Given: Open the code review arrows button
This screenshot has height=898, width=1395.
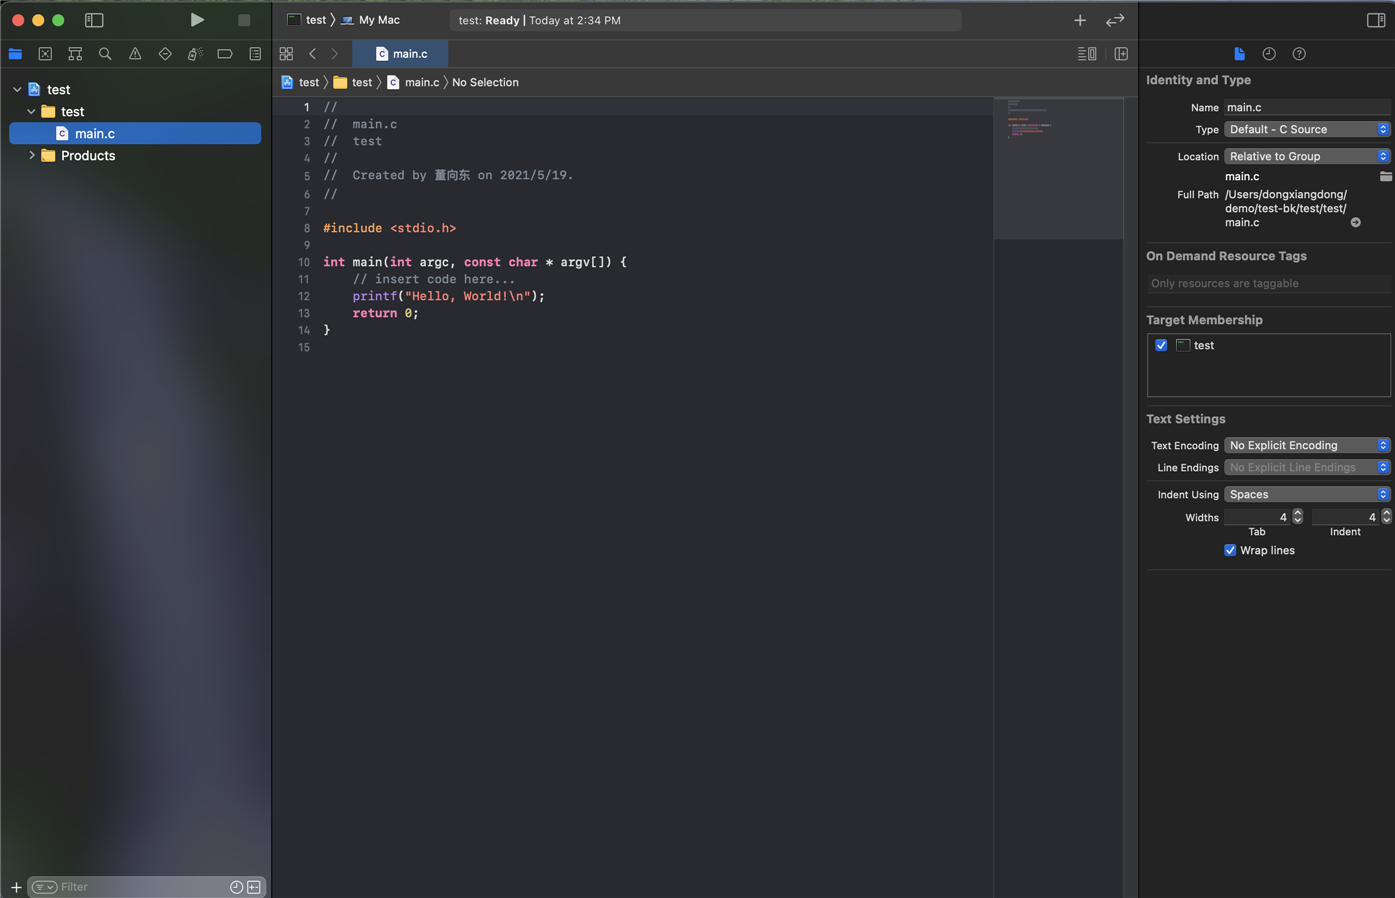Looking at the screenshot, I should [1115, 20].
